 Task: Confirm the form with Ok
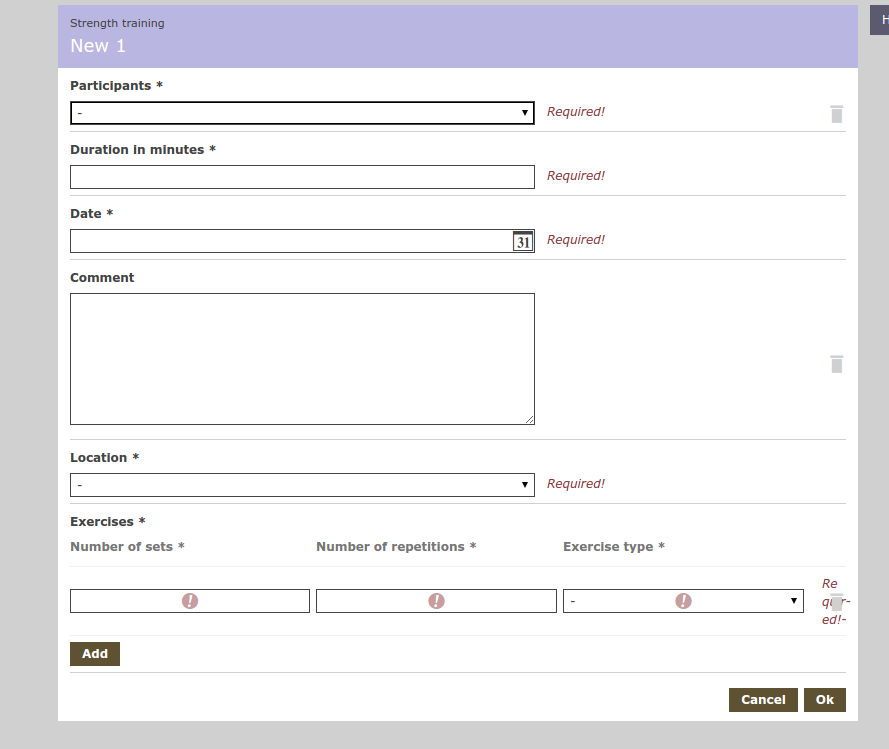click(x=824, y=700)
